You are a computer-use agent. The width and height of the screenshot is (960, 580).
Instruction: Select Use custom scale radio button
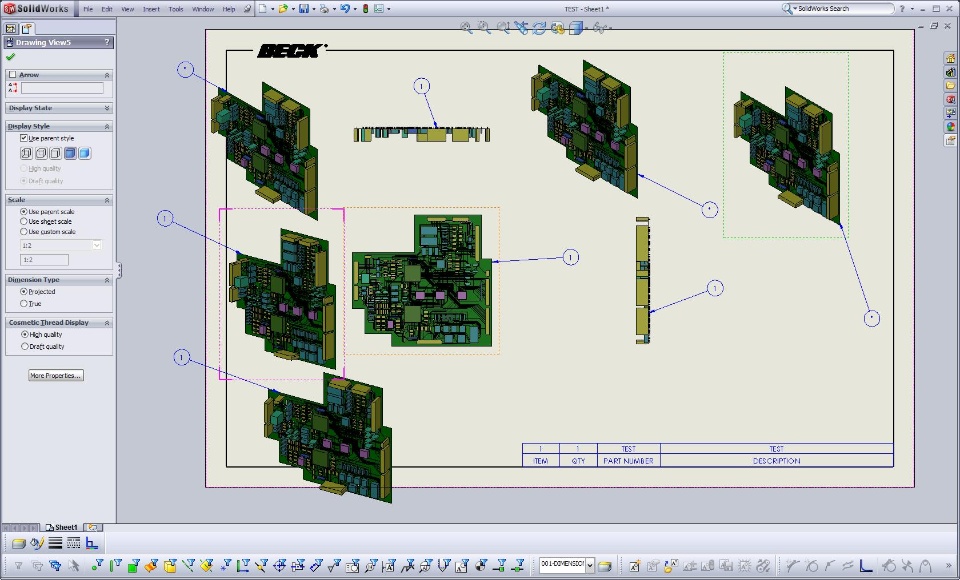tap(24, 232)
